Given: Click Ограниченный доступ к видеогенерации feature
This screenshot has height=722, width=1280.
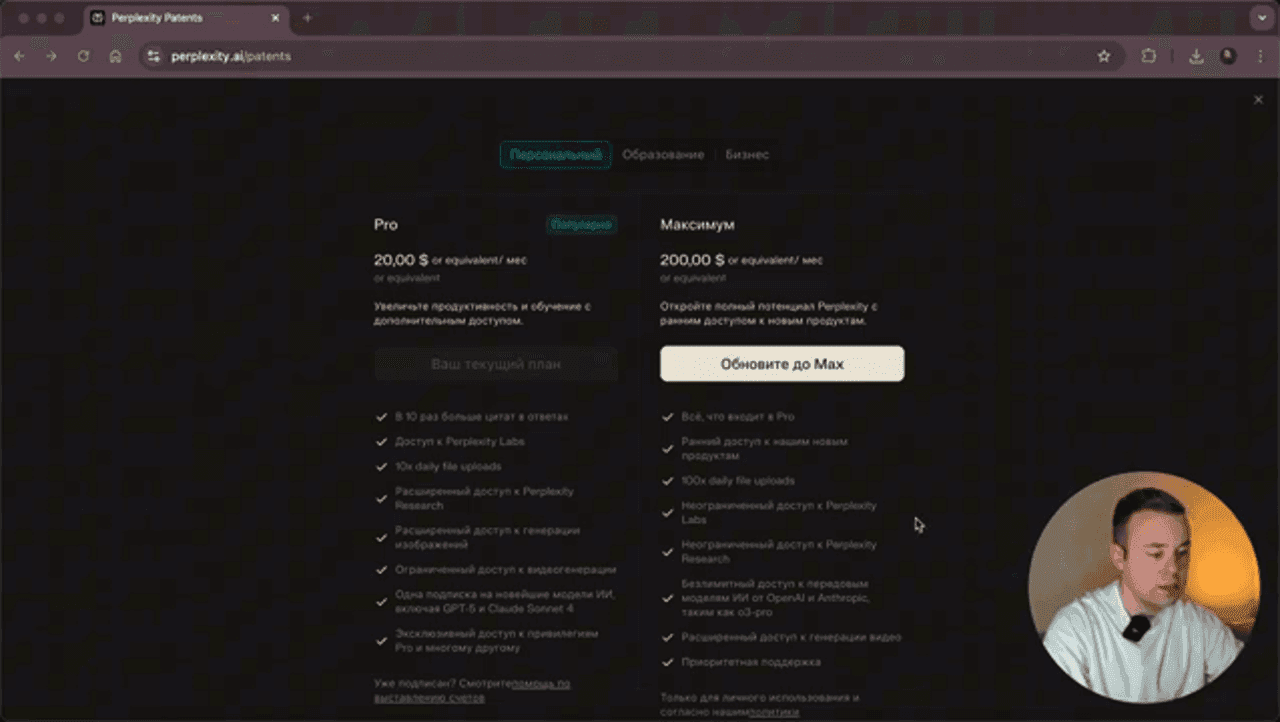Looking at the screenshot, I should click(x=506, y=570).
